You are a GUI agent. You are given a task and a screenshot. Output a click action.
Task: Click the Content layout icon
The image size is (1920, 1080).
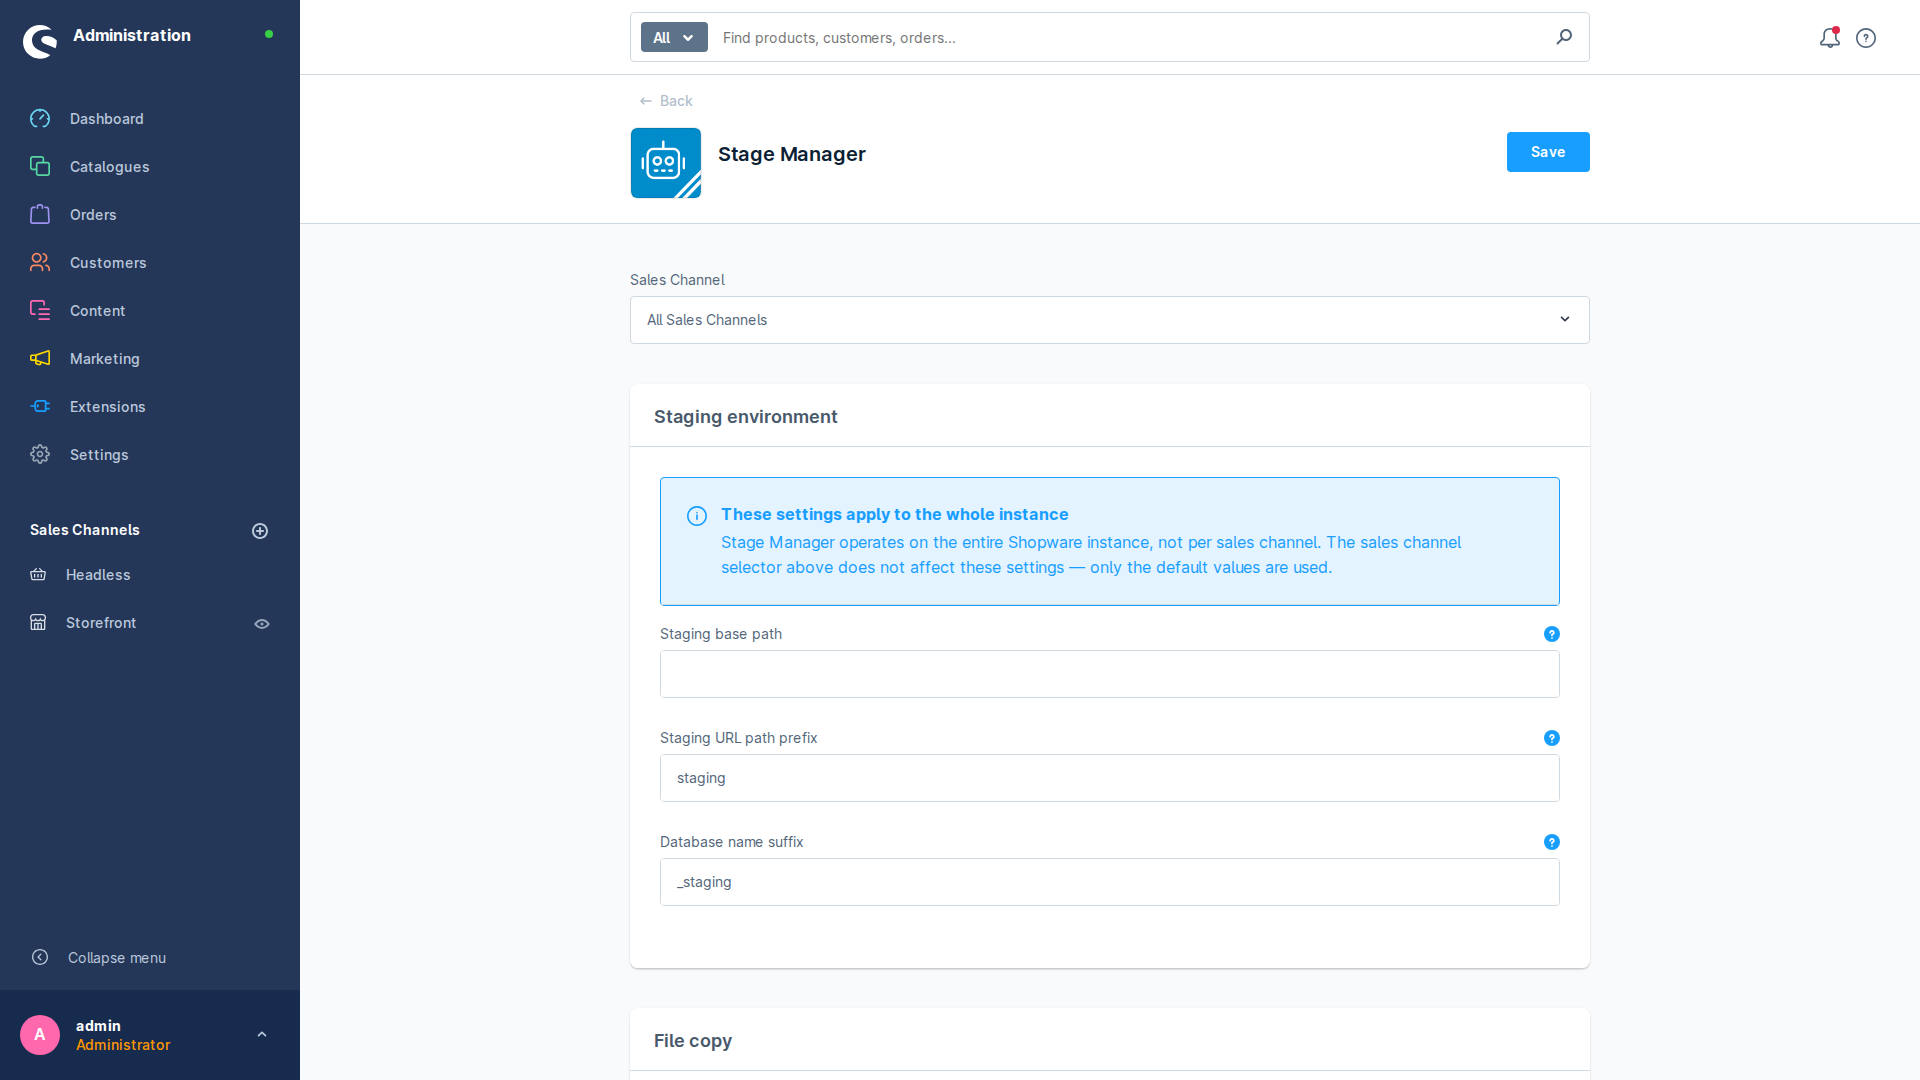point(40,311)
